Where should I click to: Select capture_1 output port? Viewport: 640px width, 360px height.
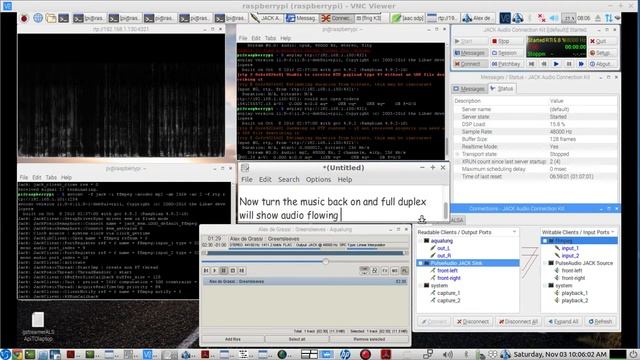point(448,293)
